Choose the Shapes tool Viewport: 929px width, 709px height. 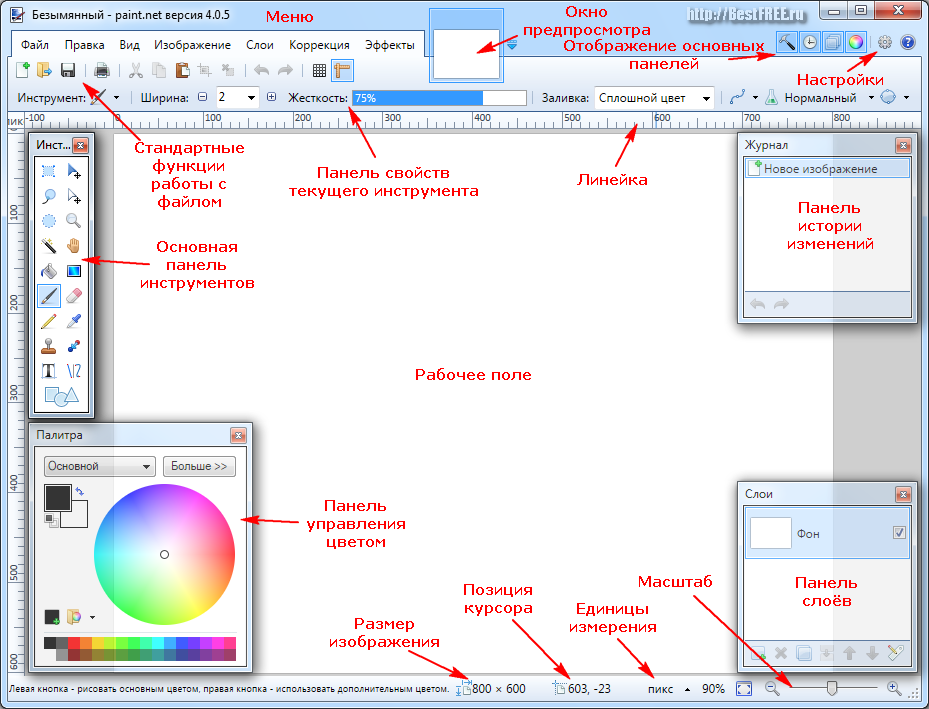pos(62,396)
